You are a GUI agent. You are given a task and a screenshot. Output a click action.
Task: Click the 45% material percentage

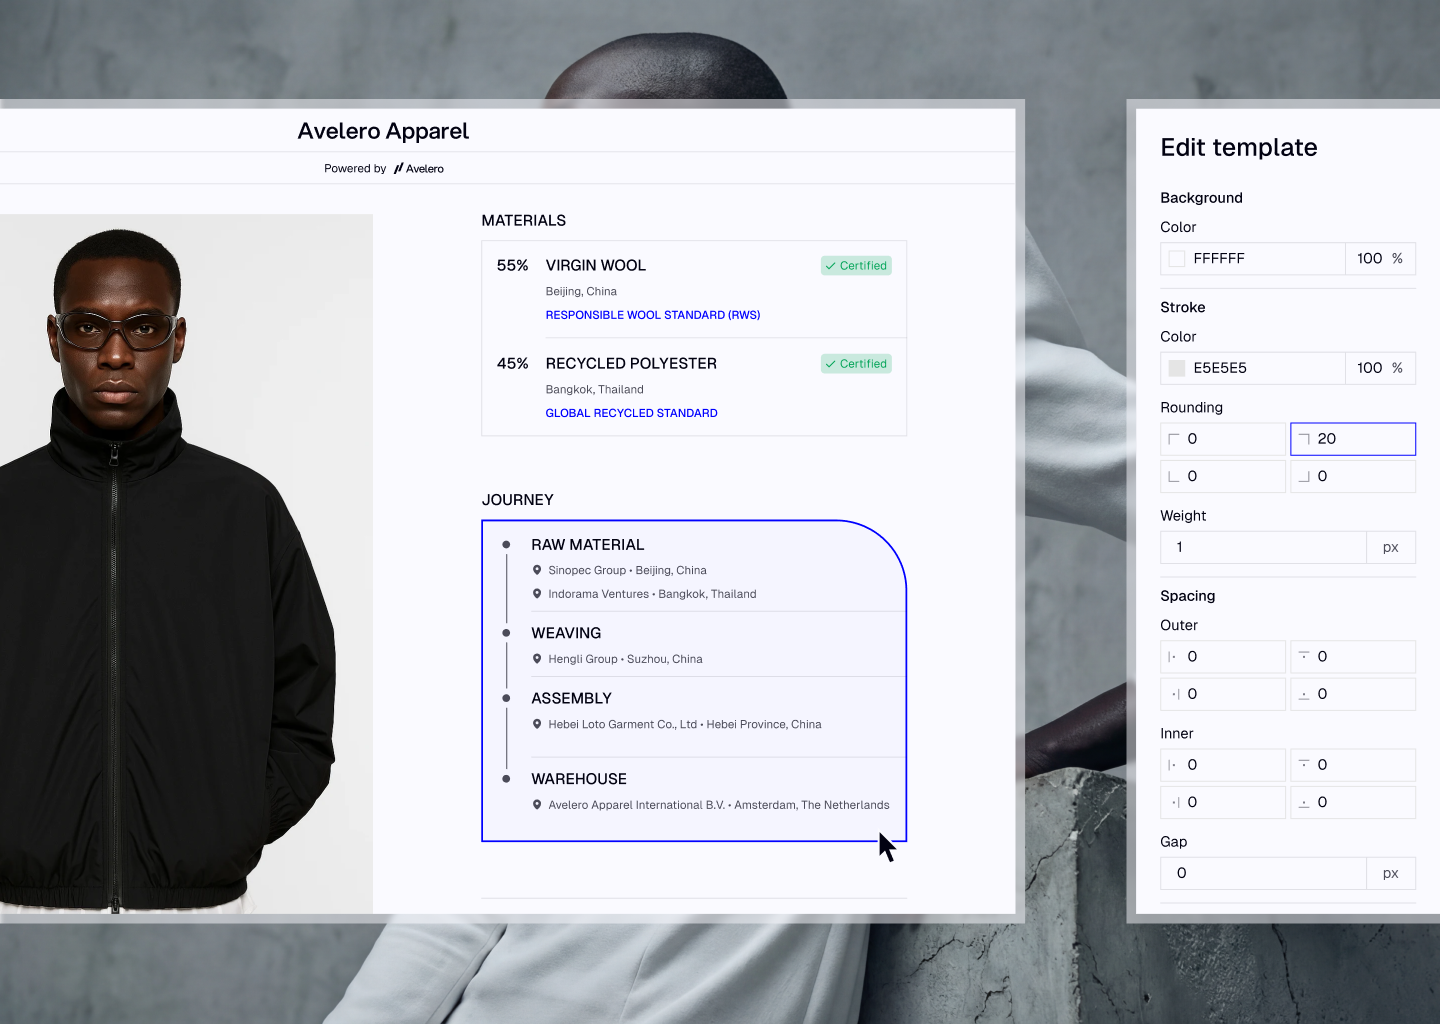(x=512, y=364)
